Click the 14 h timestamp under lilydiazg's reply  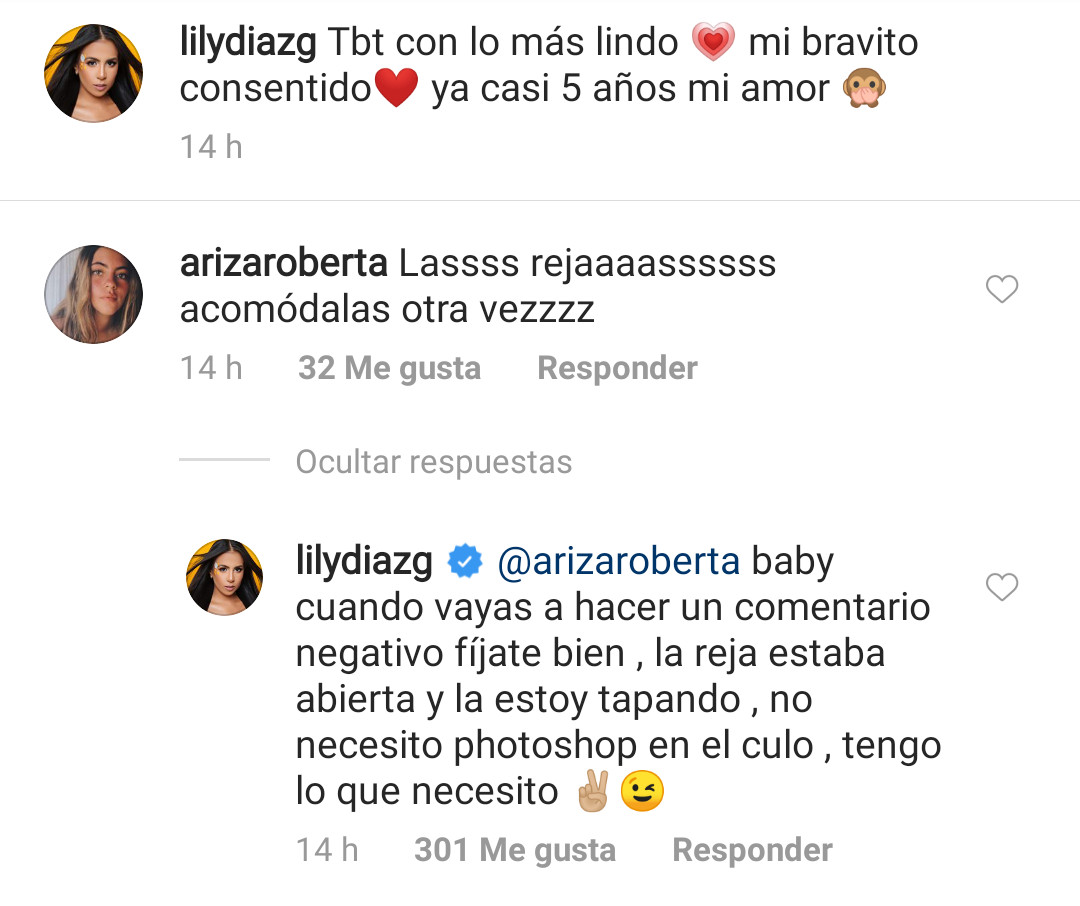[327, 850]
